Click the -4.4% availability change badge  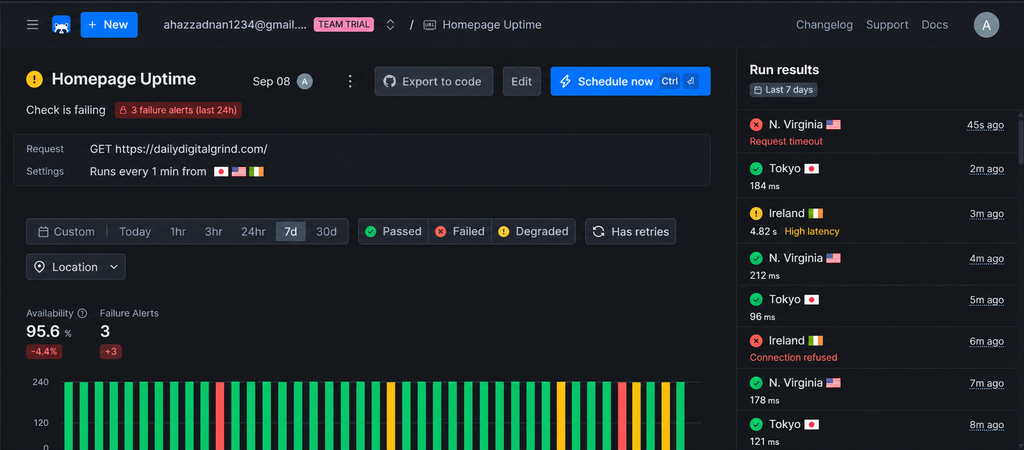pyautogui.click(x=44, y=351)
